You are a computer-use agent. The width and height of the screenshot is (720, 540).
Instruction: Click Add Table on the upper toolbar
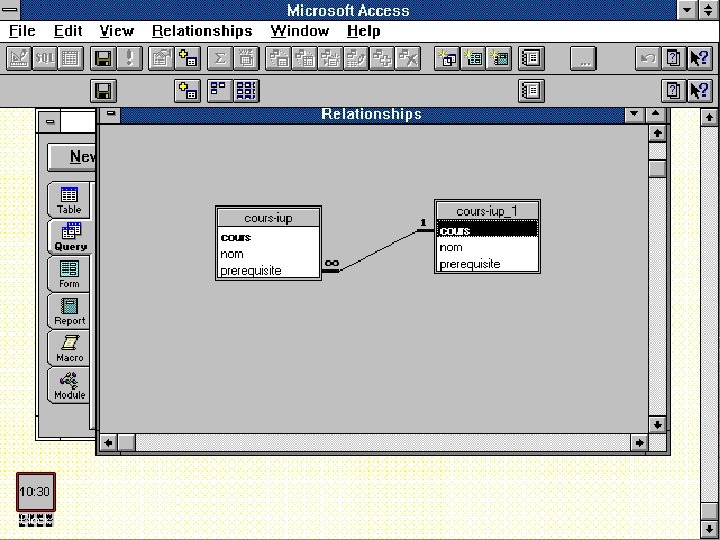187,58
